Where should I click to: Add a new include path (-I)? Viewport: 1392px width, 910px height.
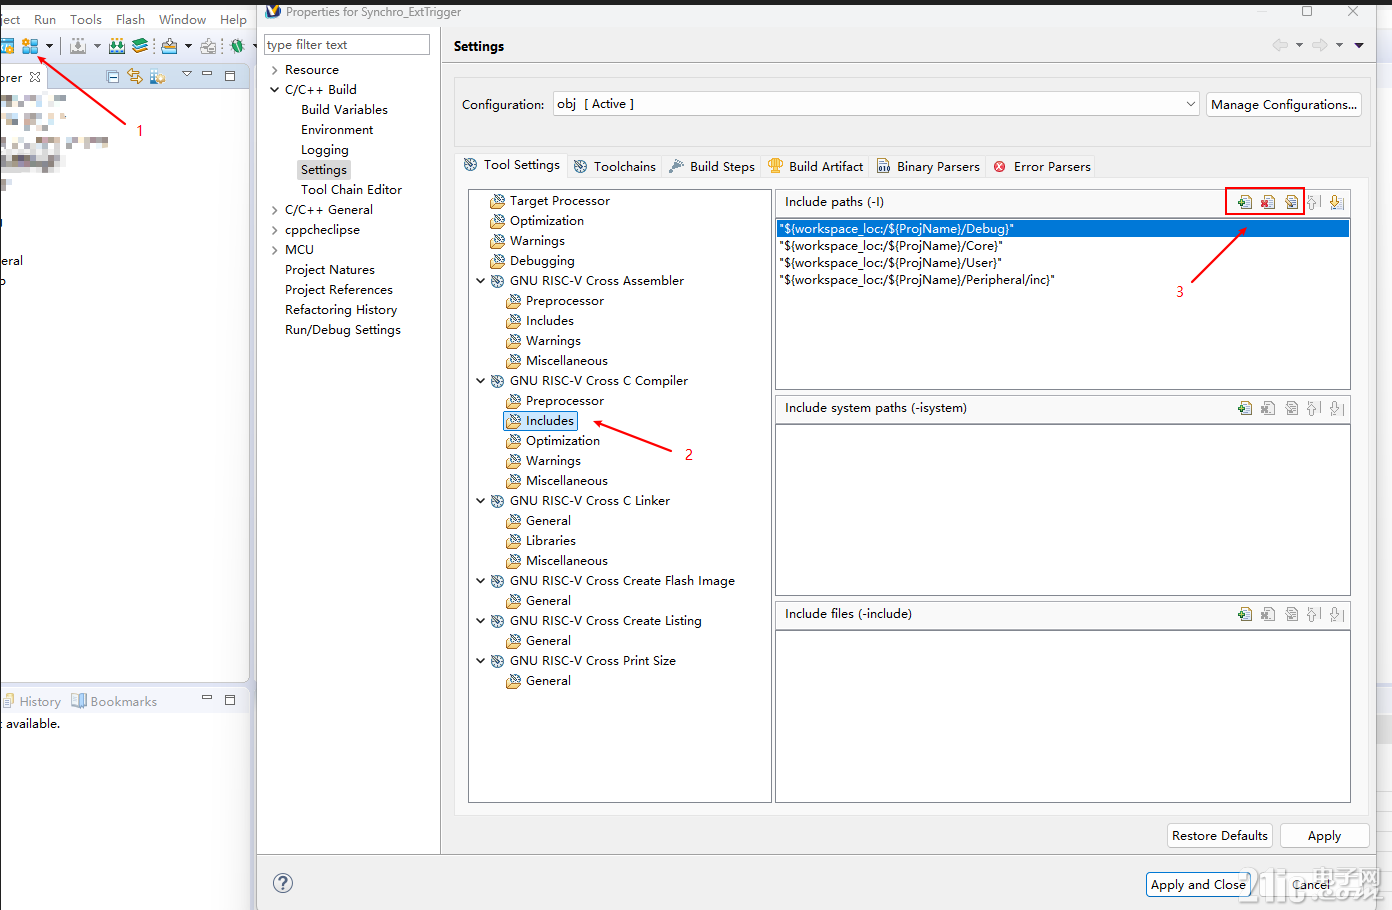pyautogui.click(x=1244, y=202)
